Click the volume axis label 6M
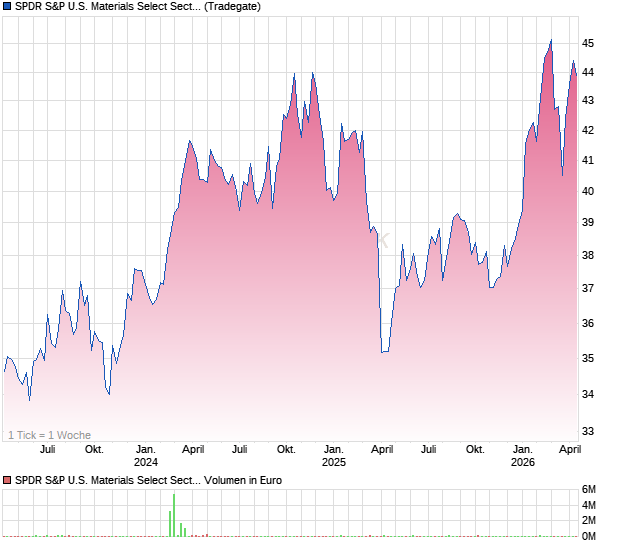 tap(588, 489)
